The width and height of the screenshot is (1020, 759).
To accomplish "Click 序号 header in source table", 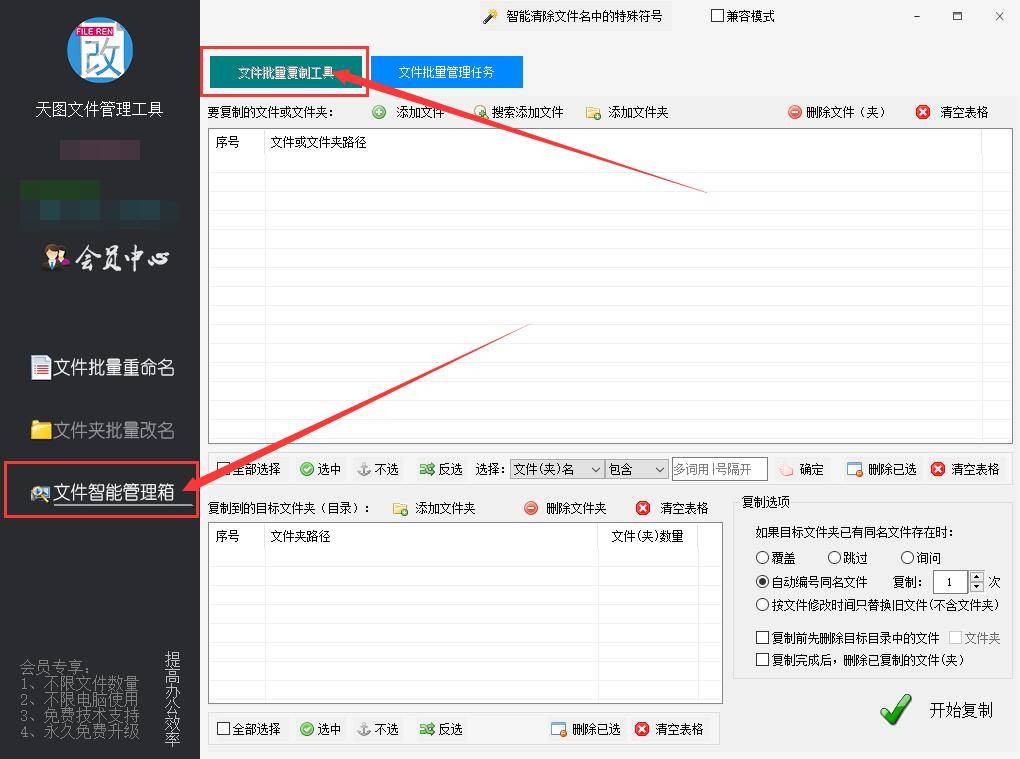I will click(x=227, y=142).
